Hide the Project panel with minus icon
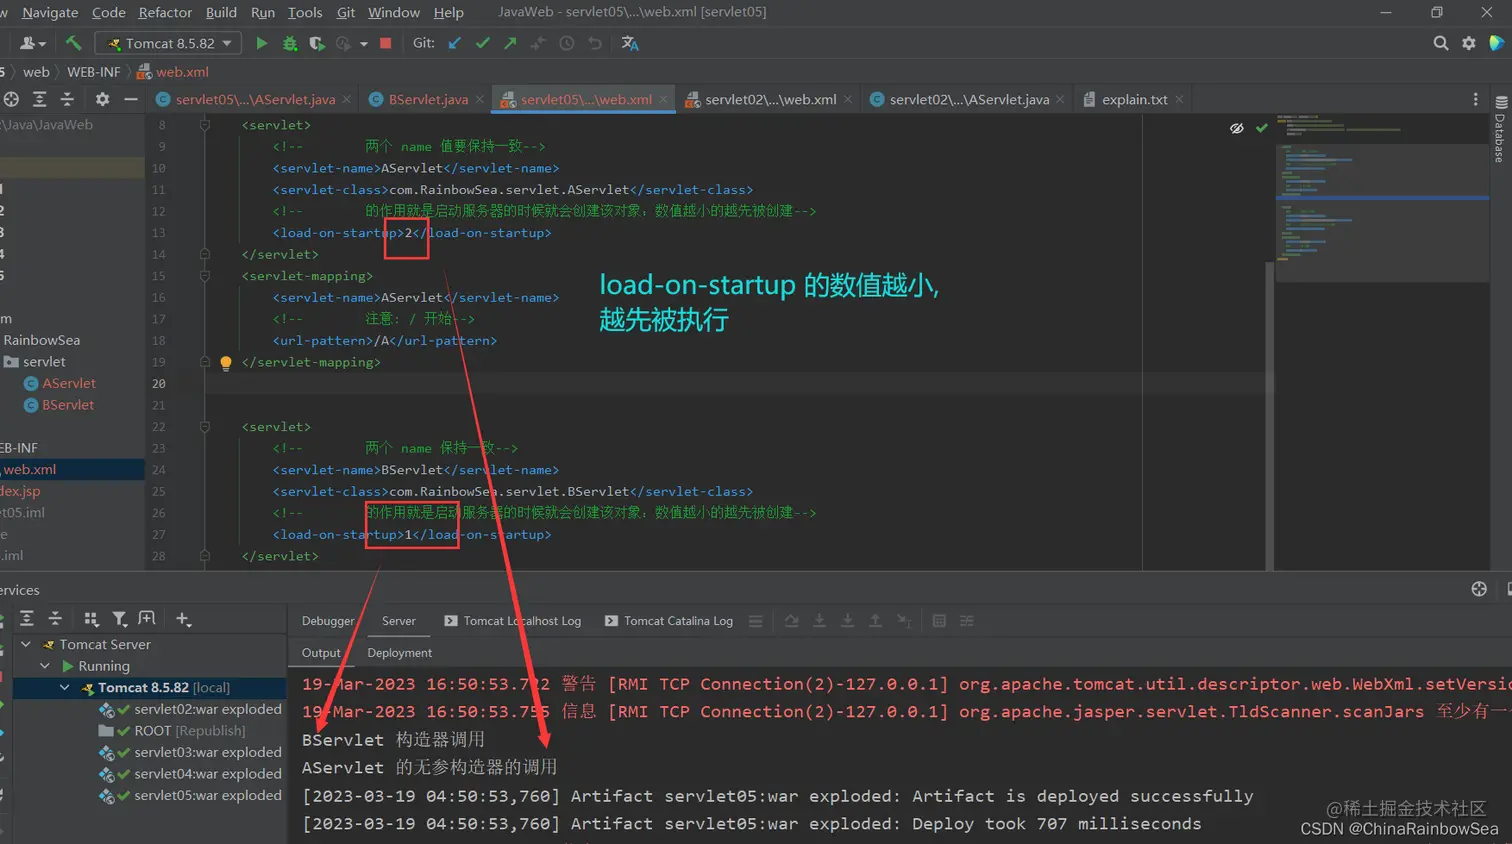The width and height of the screenshot is (1512, 844). pos(130,99)
